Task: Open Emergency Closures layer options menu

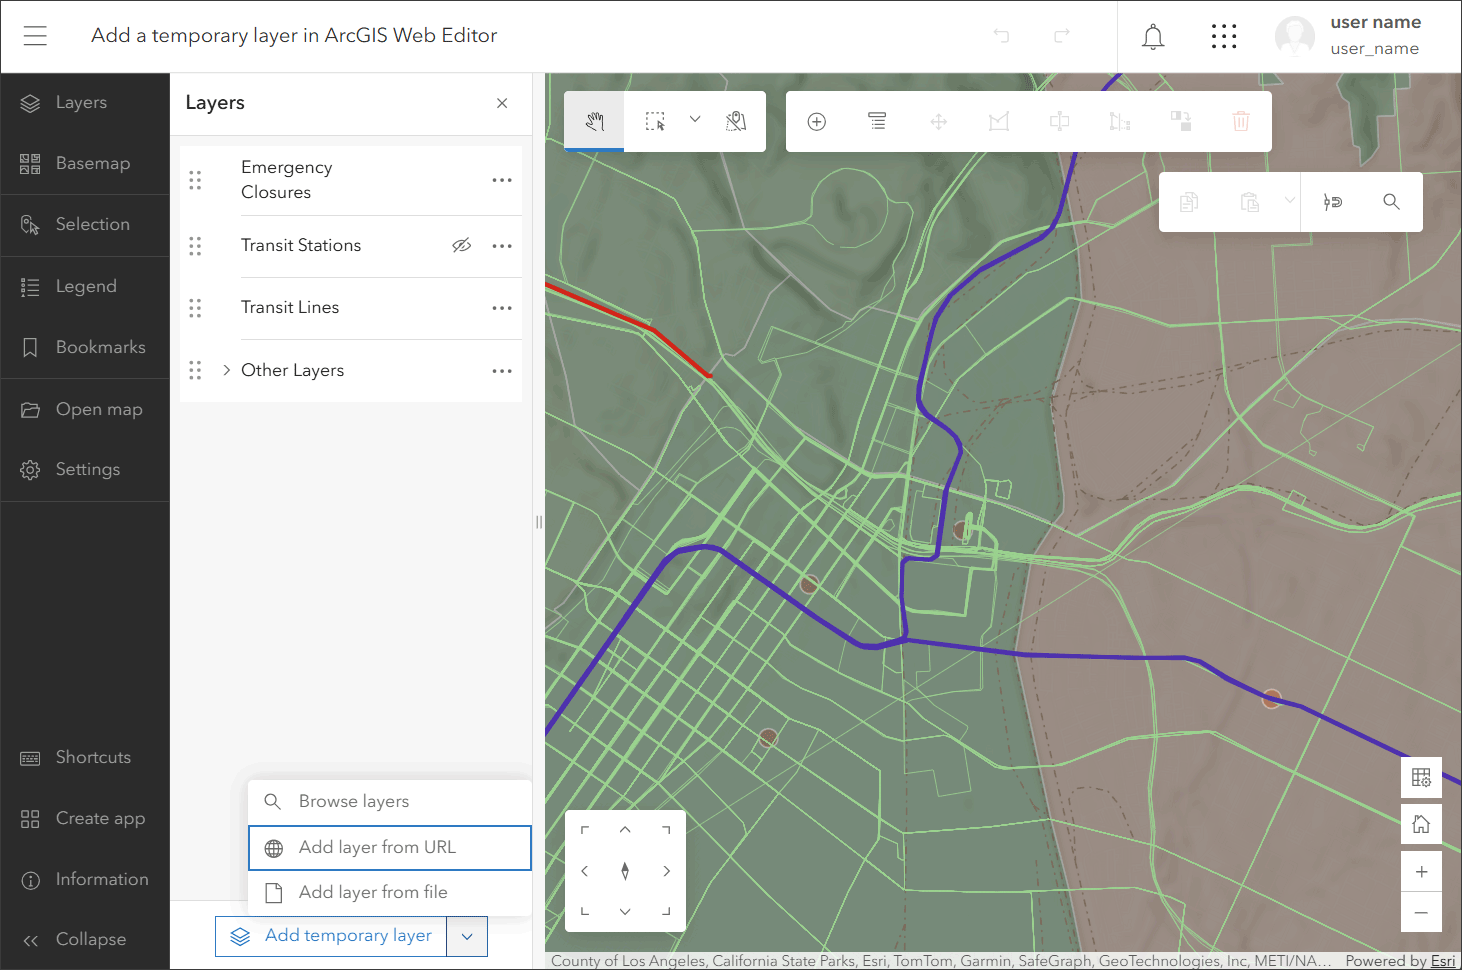Action: point(502,180)
